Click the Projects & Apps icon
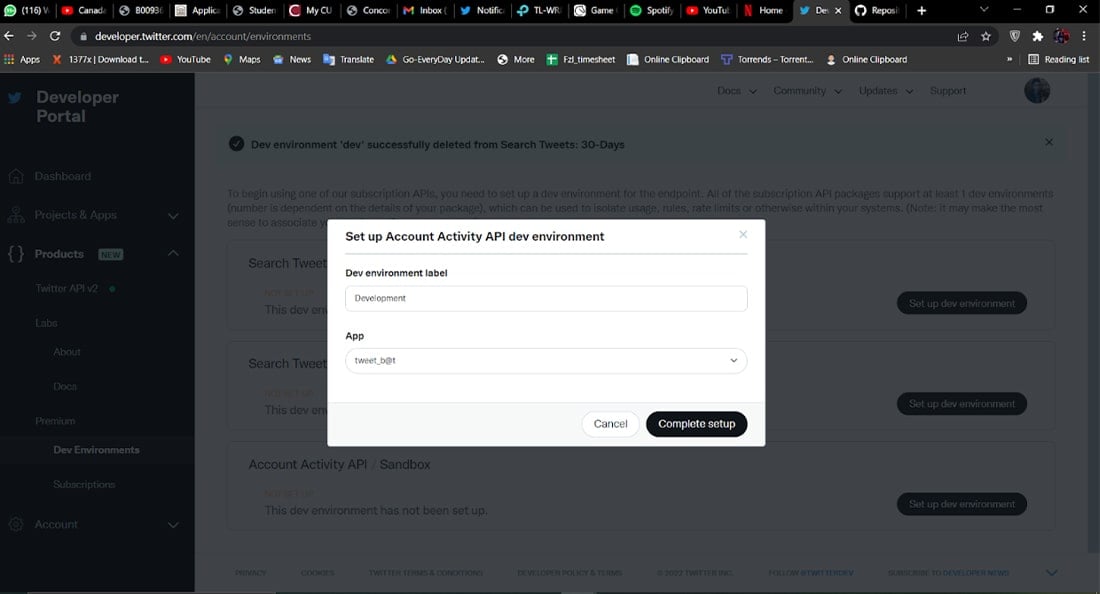 tap(15, 215)
